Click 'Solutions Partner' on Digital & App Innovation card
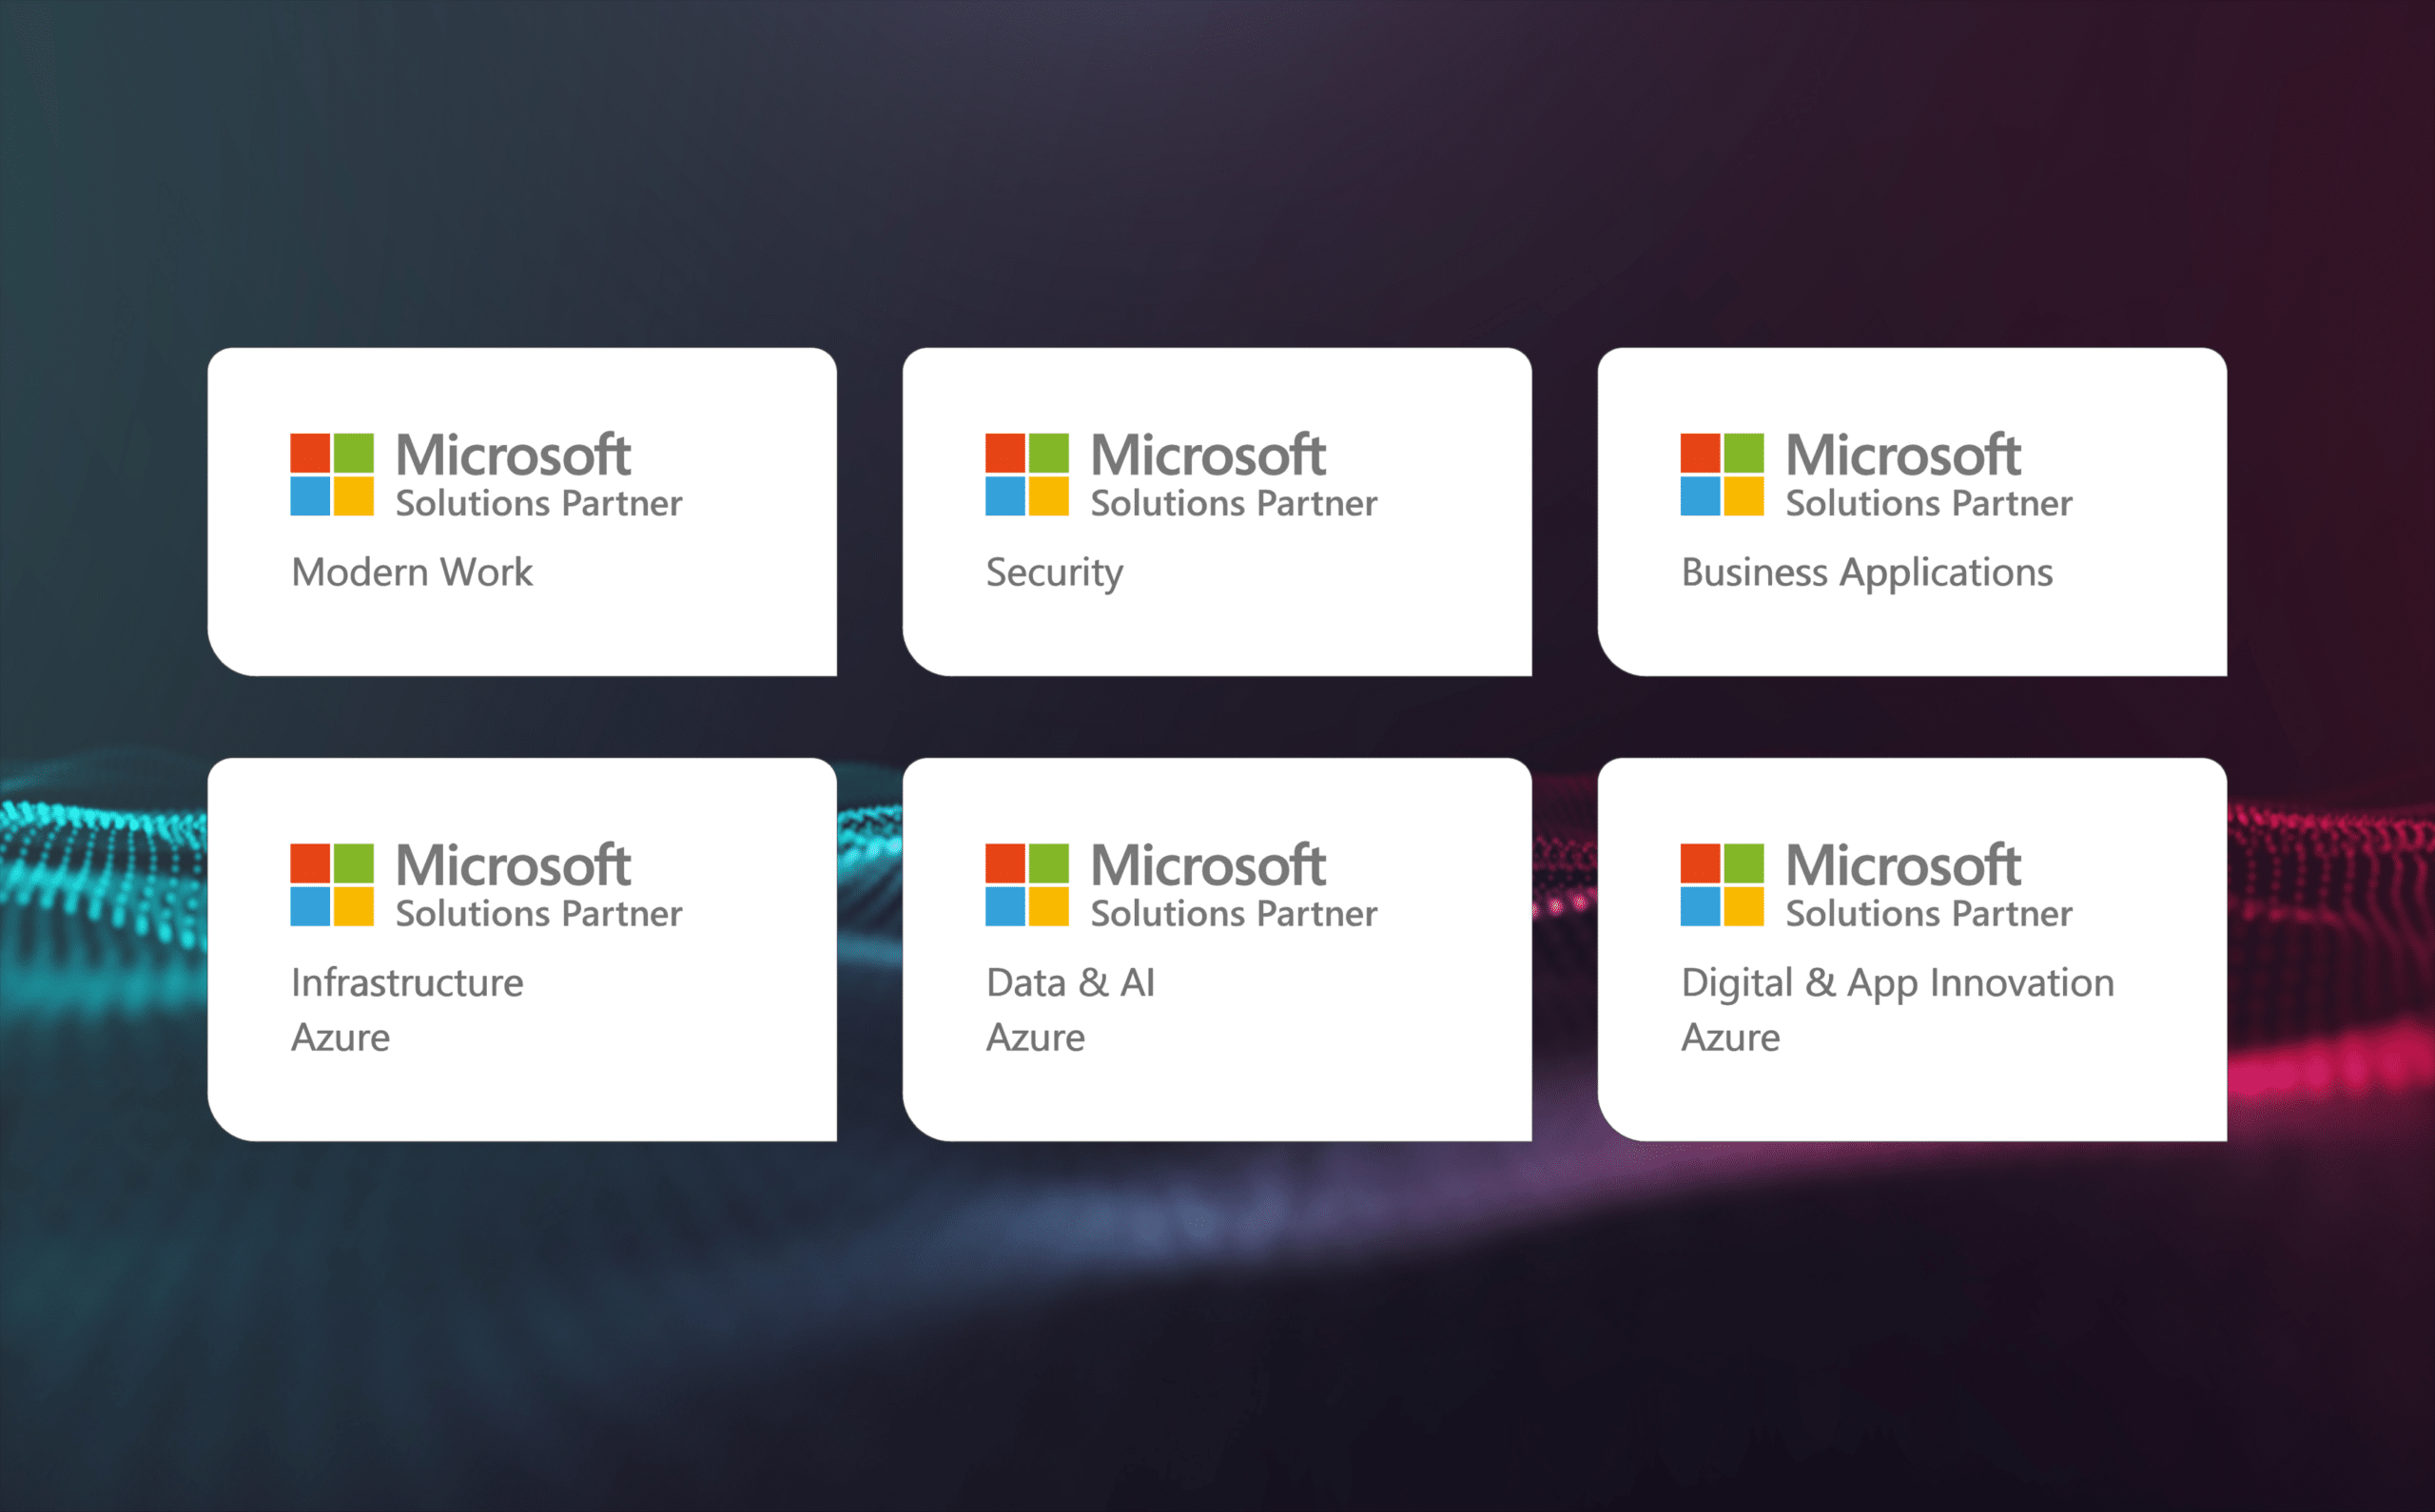2435x1512 pixels. (1929, 913)
